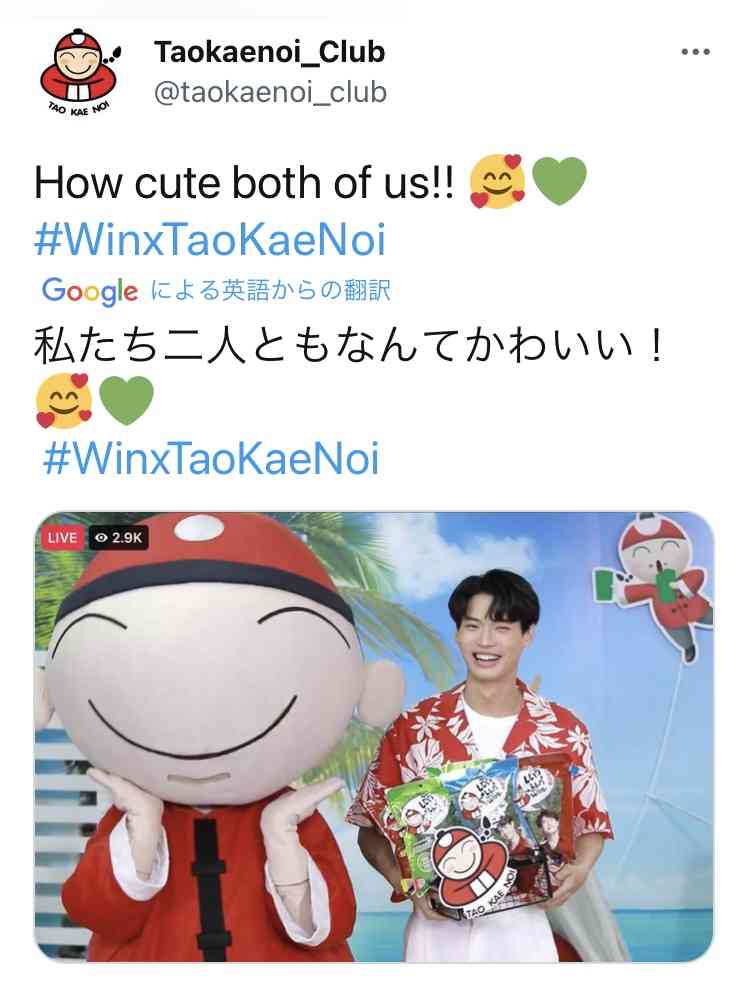Screen dimensions: 749x999
Task: Open the Taokaenoi_Club profile avatar
Action: point(80,71)
